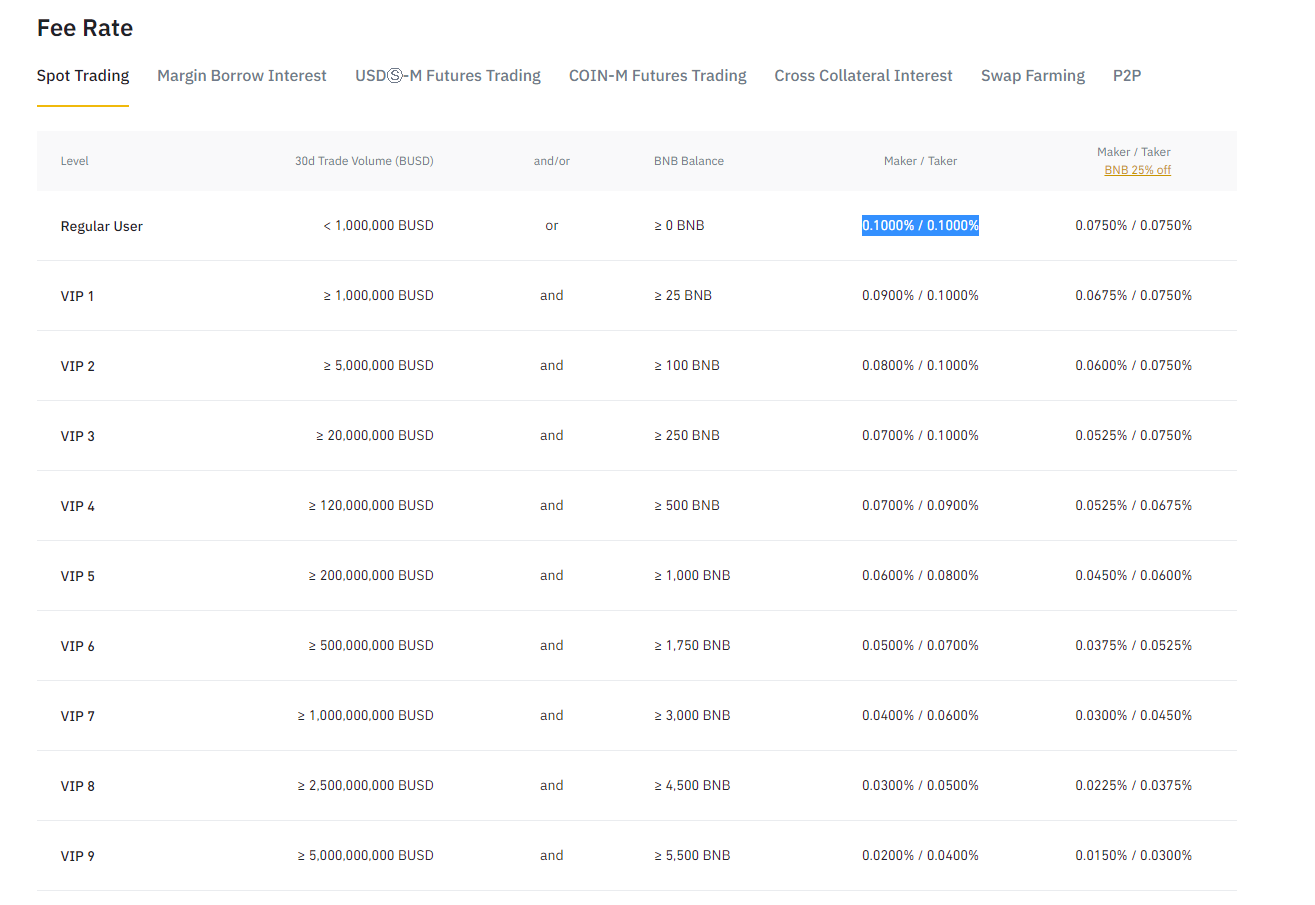Click the "0.0400% / 0.0600%" fee value
This screenshot has height=905, width=1315.
[x=920, y=716]
